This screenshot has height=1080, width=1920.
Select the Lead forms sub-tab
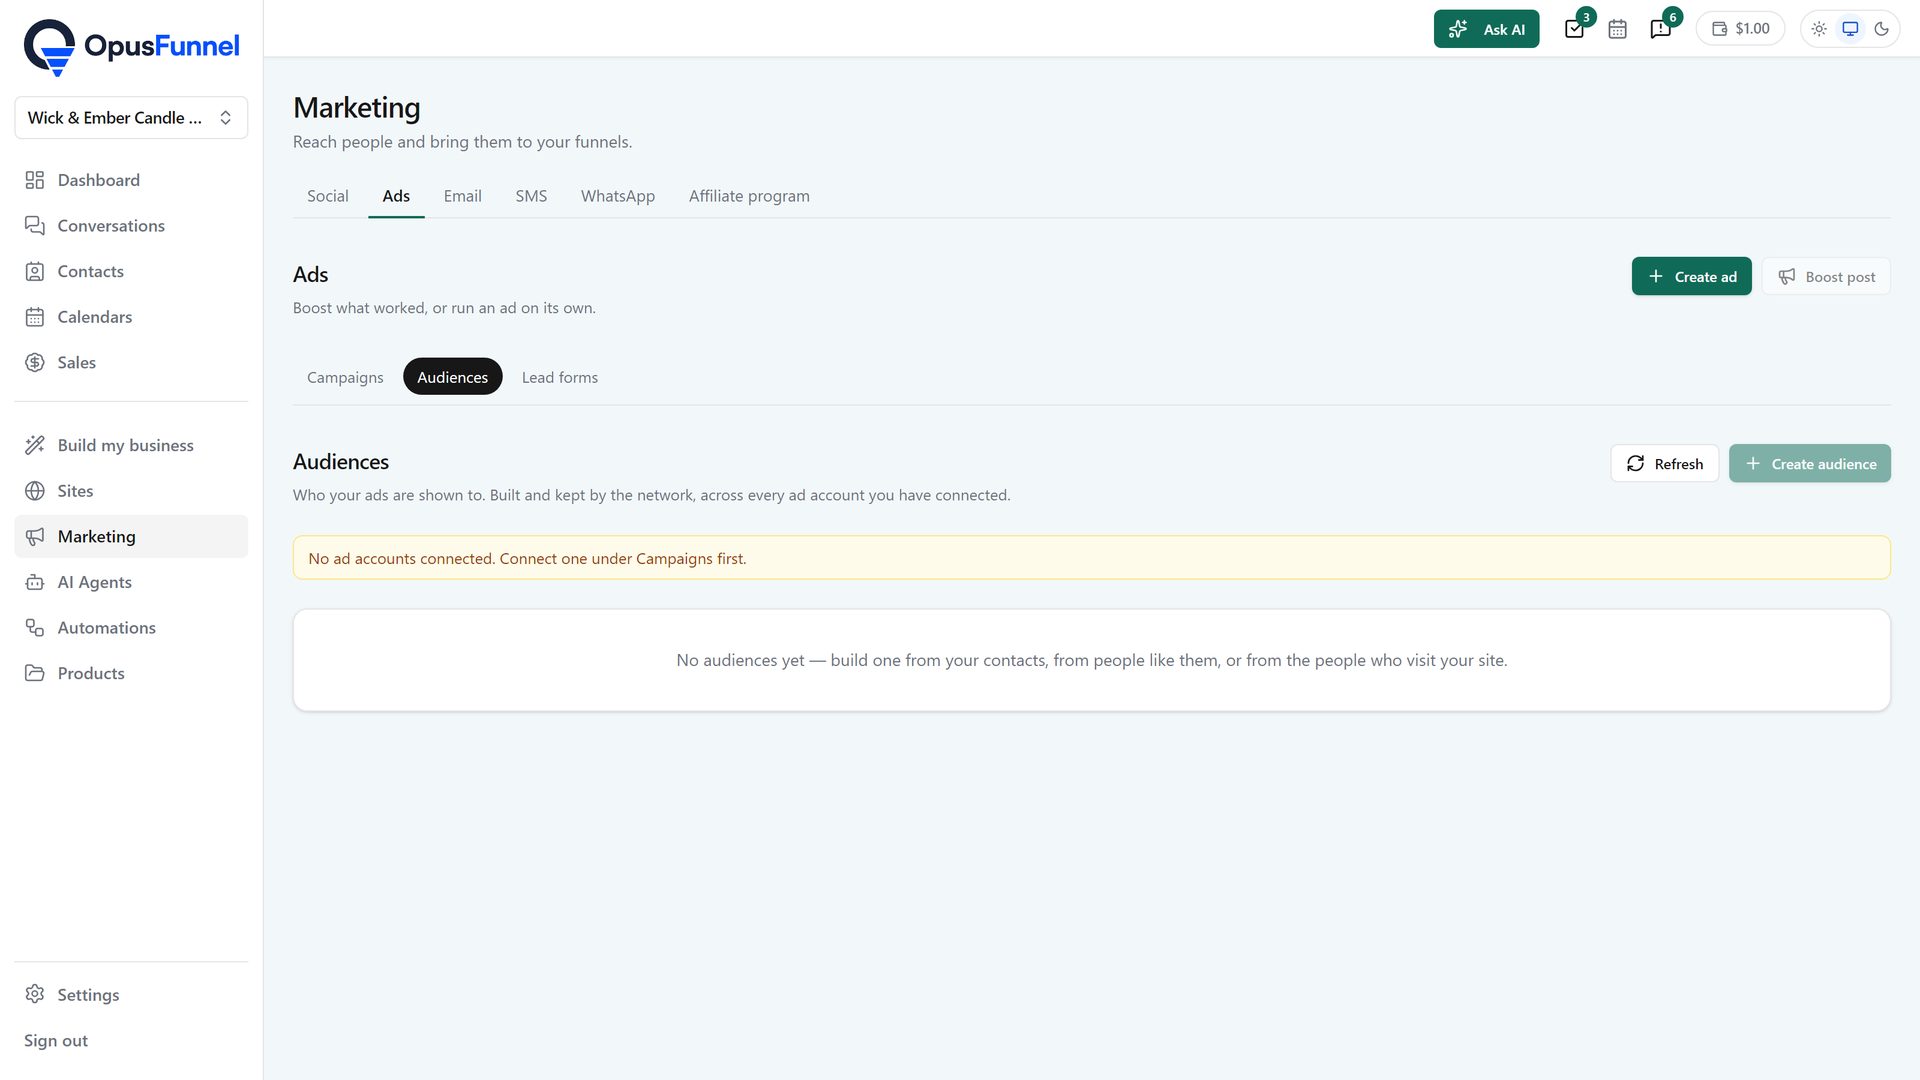pyautogui.click(x=559, y=377)
